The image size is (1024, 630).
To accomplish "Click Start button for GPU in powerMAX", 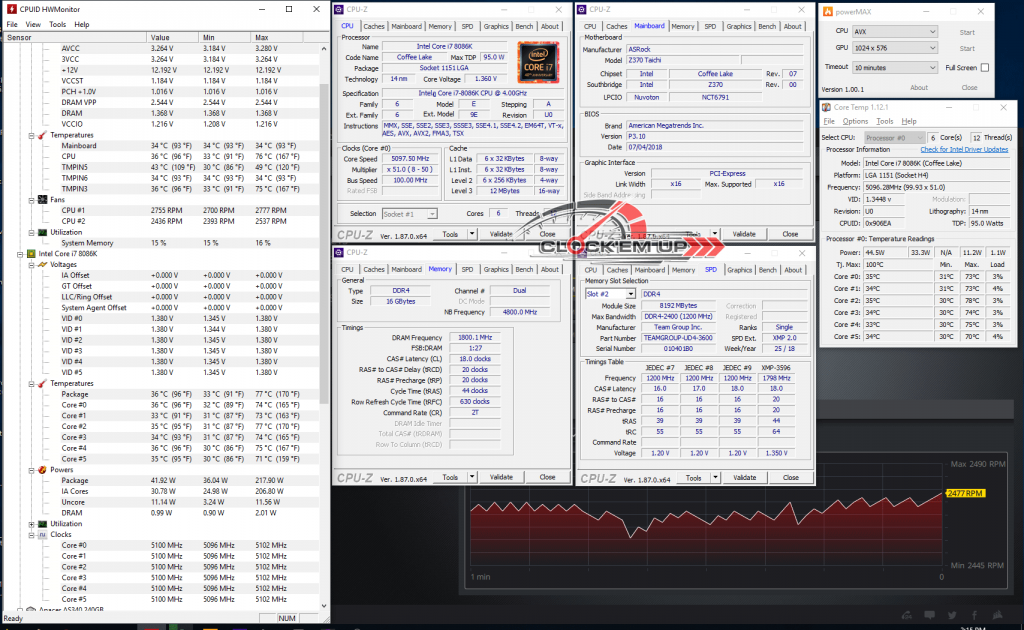I will point(967,48).
